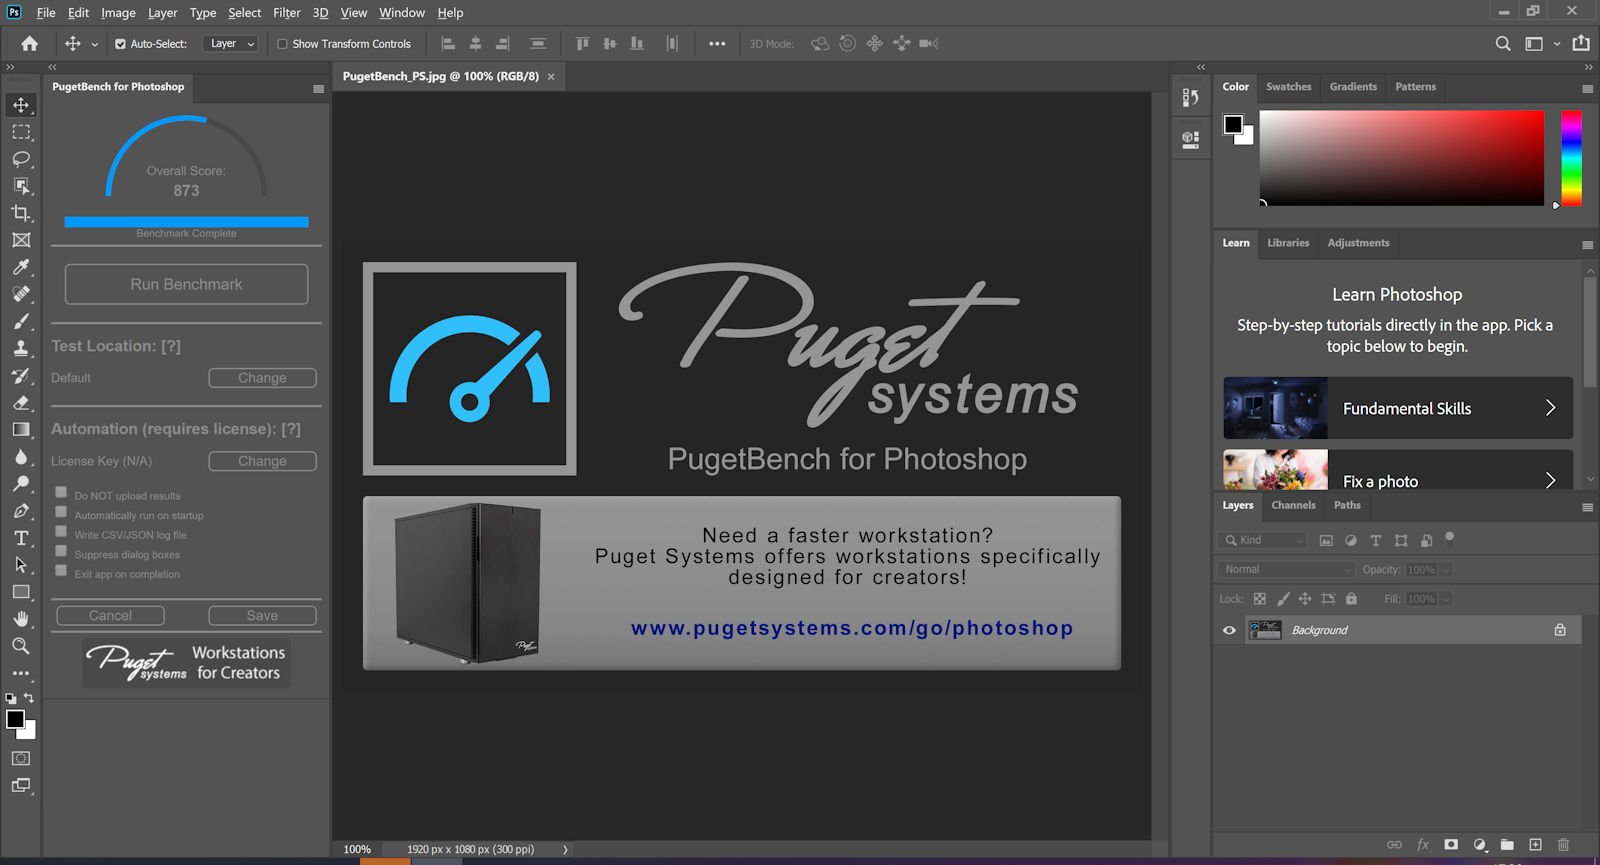The width and height of the screenshot is (1600, 865).
Task: Click the Home icon in options bar
Action: [x=30, y=43]
